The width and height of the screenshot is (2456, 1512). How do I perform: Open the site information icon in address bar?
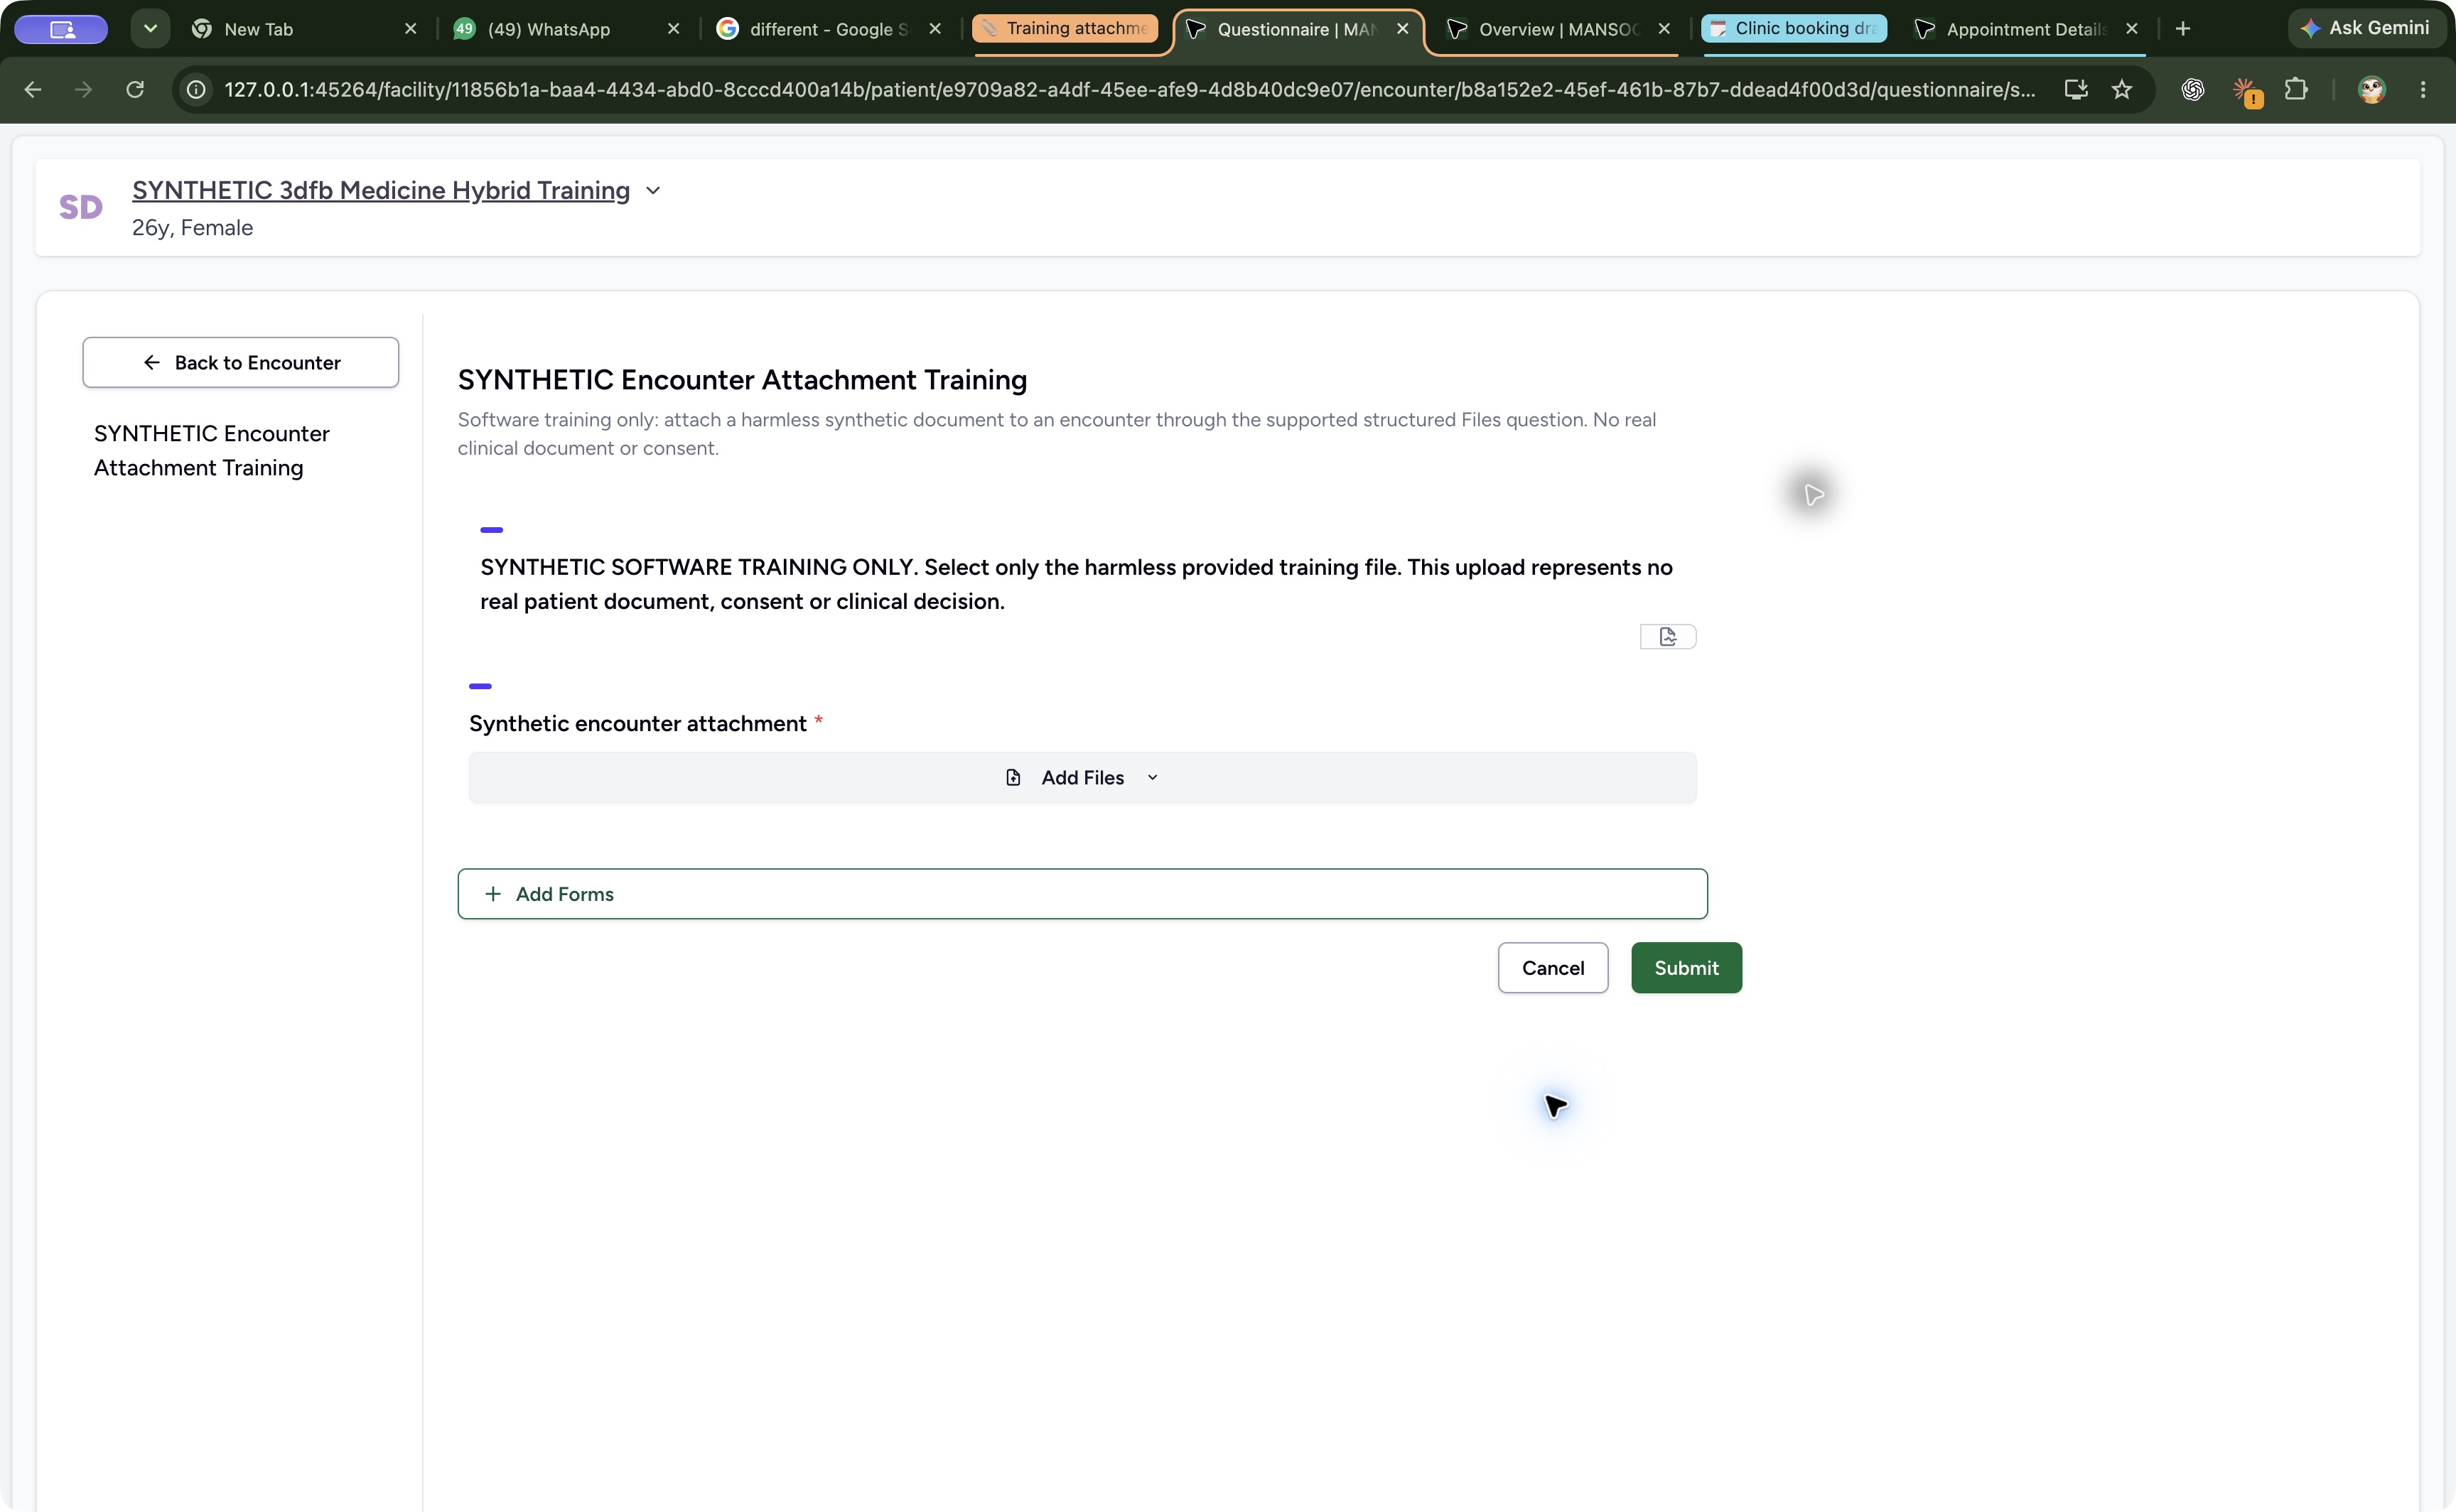click(197, 90)
